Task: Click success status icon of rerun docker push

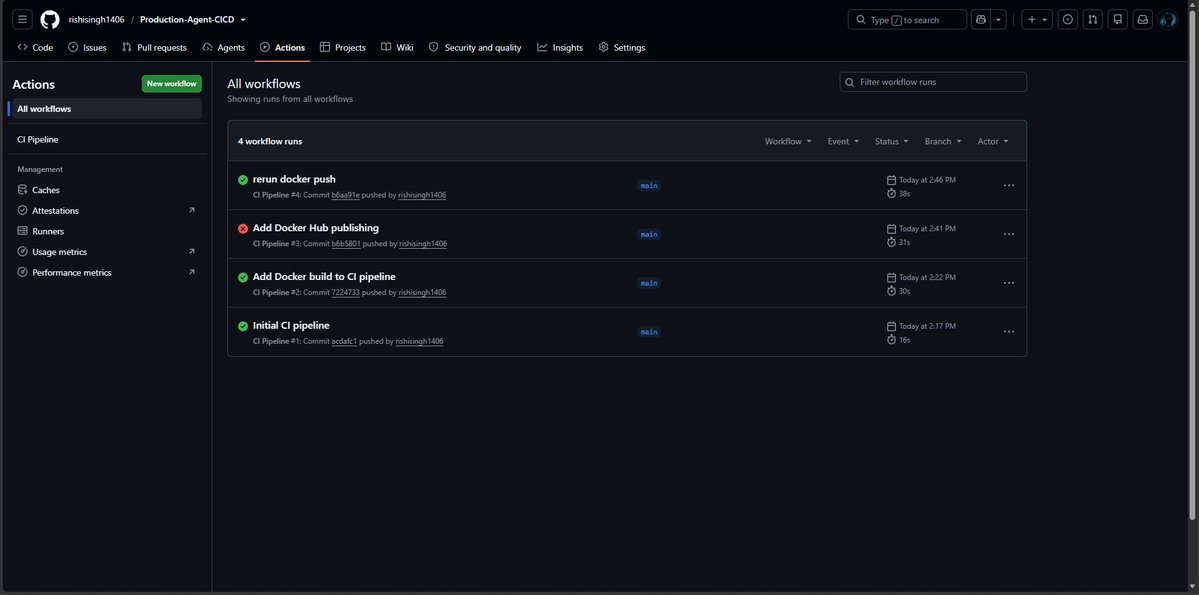Action: (242, 180)
